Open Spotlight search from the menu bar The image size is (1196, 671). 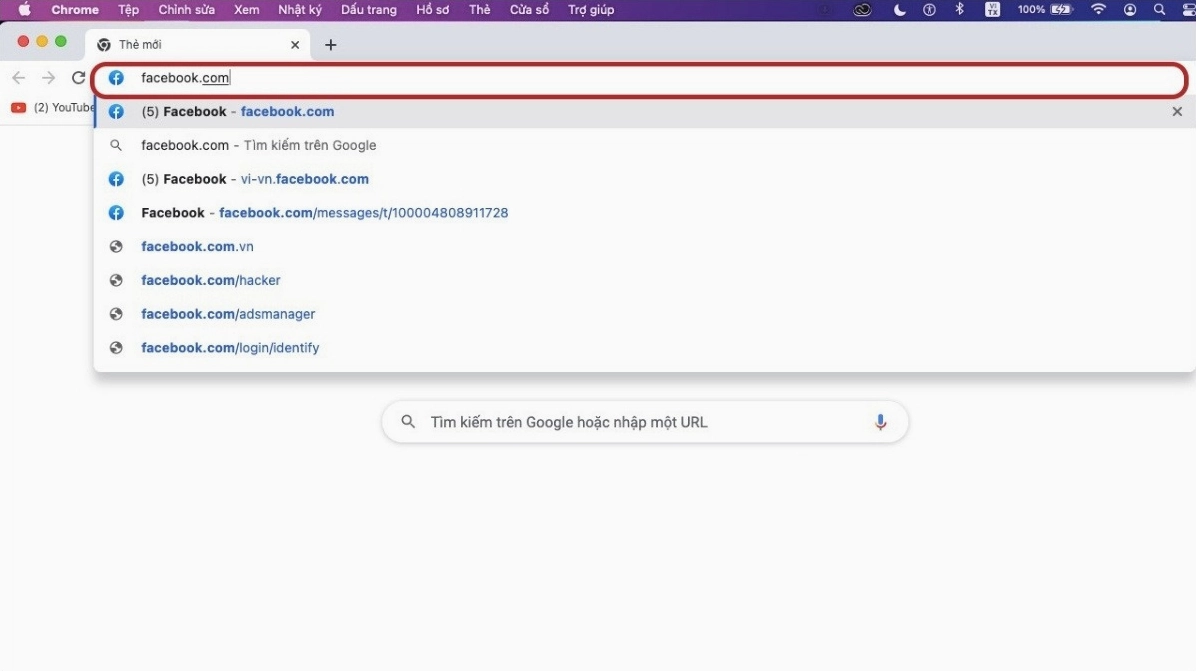tap(1159, 9)
